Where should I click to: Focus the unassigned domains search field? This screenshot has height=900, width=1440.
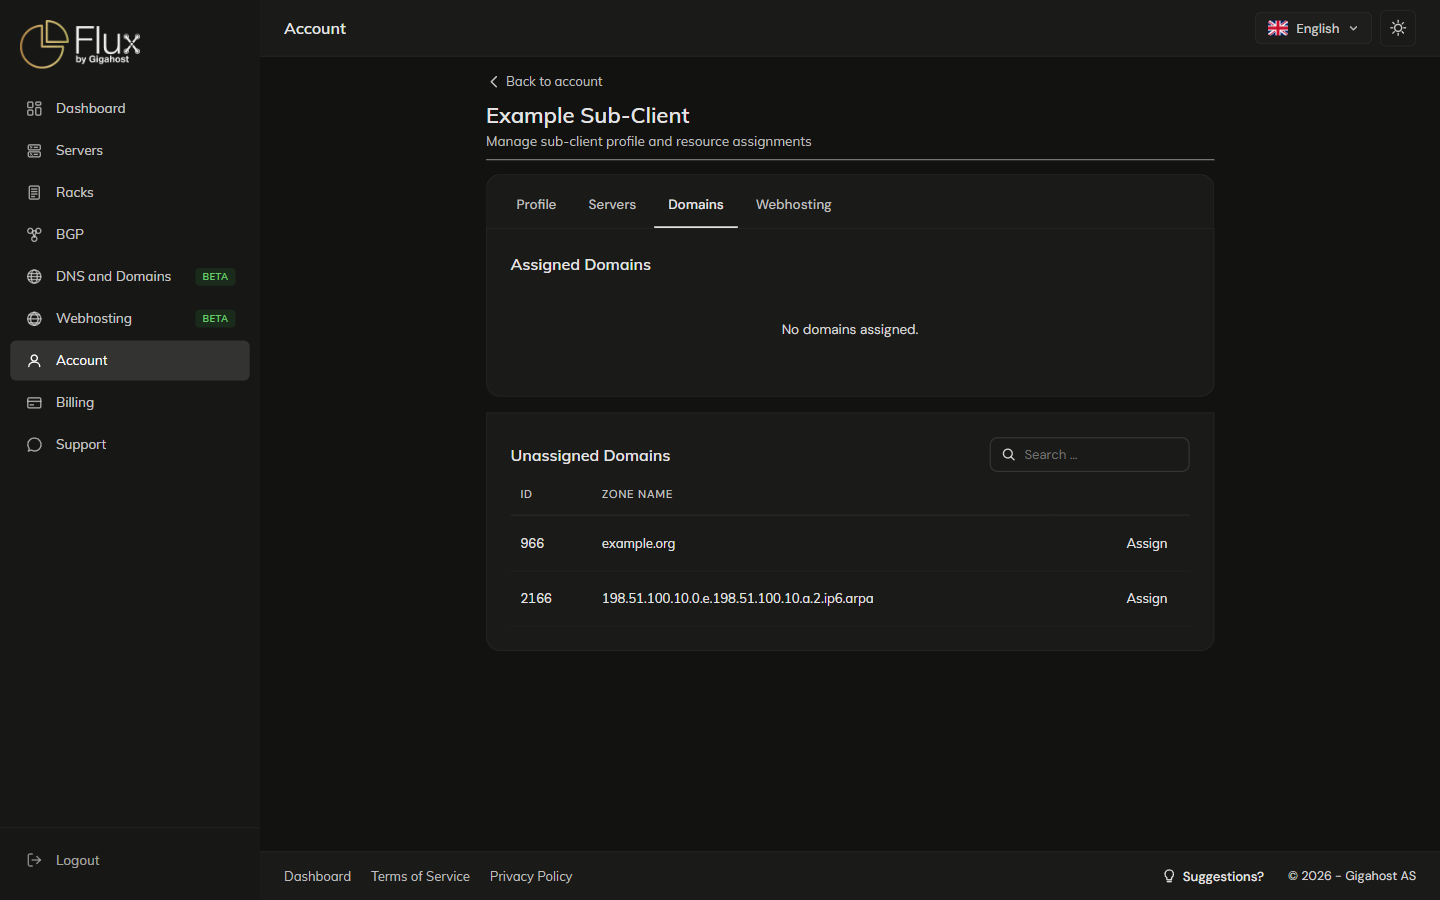pos(1089,454)
